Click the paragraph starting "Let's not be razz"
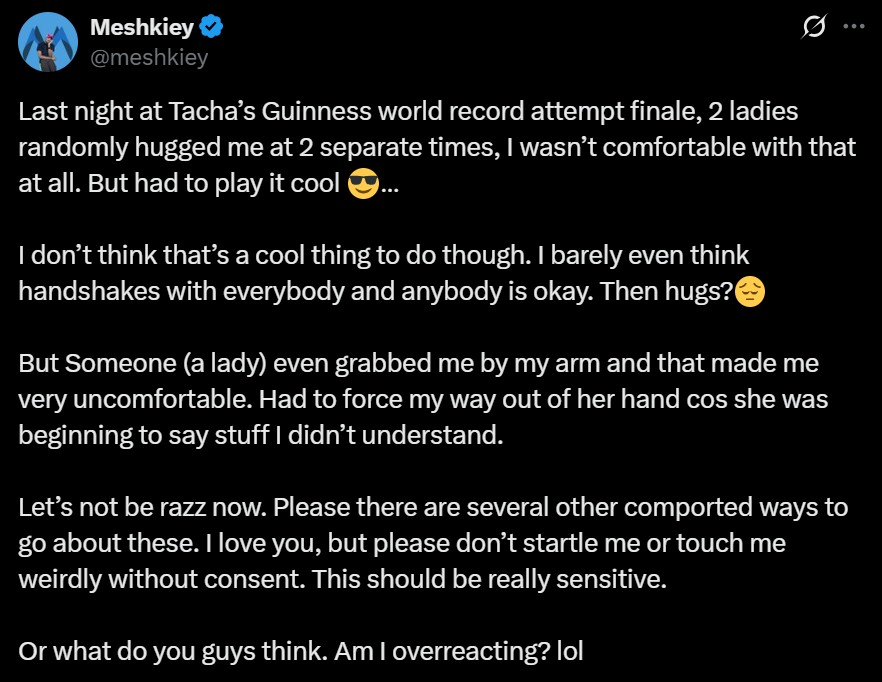Image resolution: width=882 pixels, height=682 pixels. point(432,543)
